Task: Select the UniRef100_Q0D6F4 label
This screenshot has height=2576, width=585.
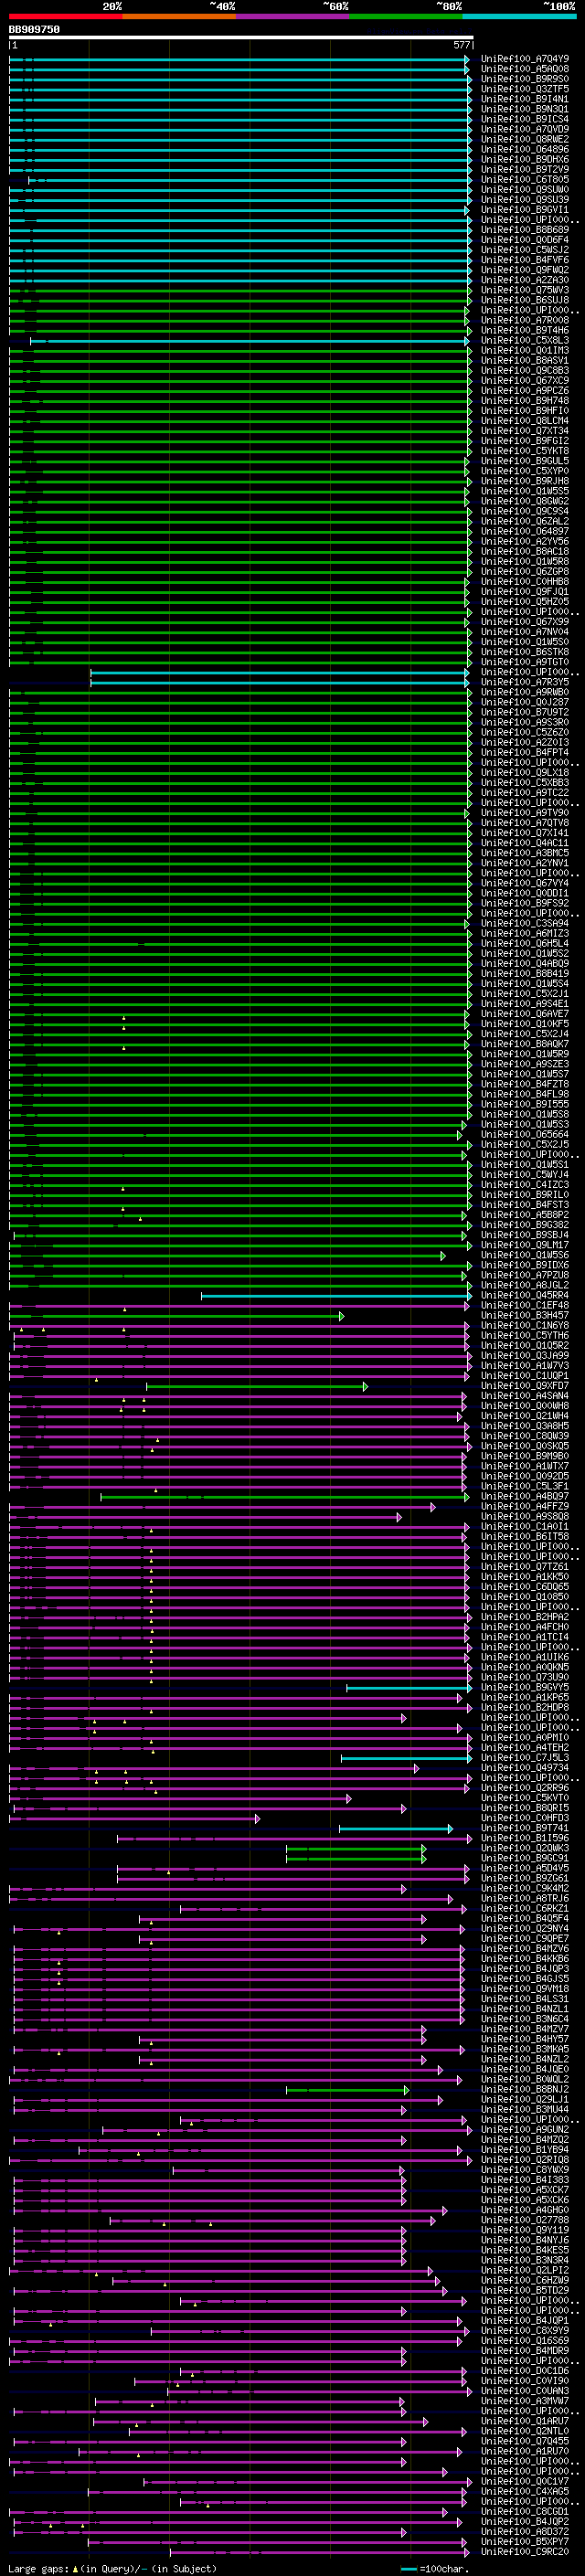Action: pos(525,240)
